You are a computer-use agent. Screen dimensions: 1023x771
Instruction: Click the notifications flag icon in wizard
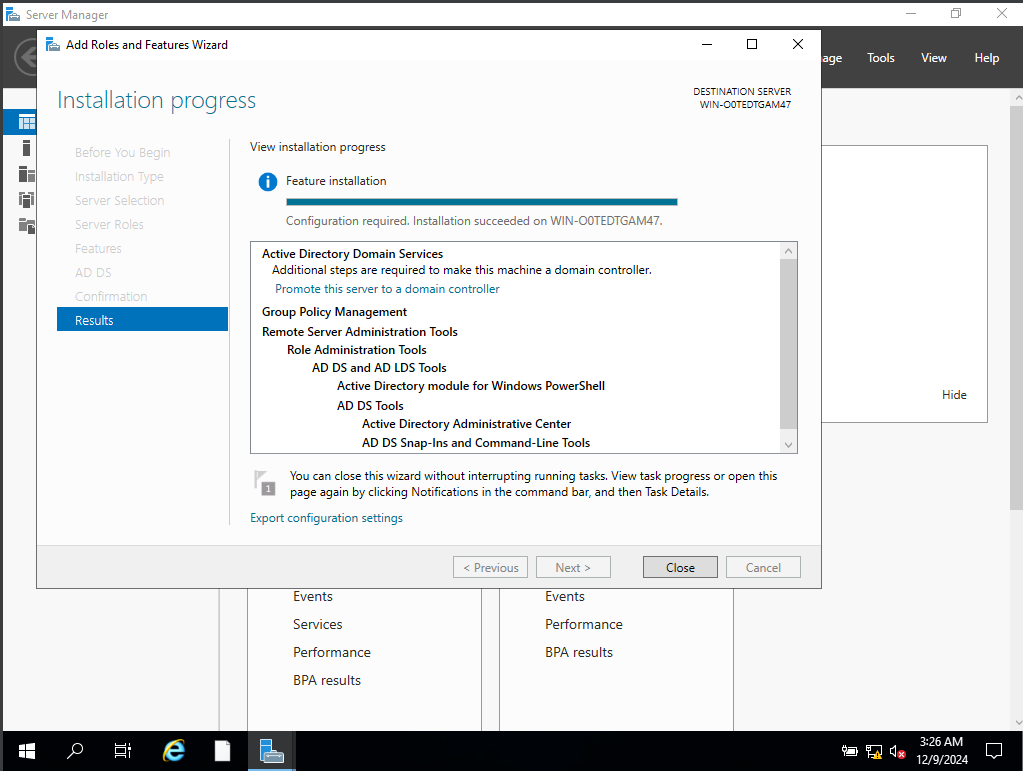265,483
